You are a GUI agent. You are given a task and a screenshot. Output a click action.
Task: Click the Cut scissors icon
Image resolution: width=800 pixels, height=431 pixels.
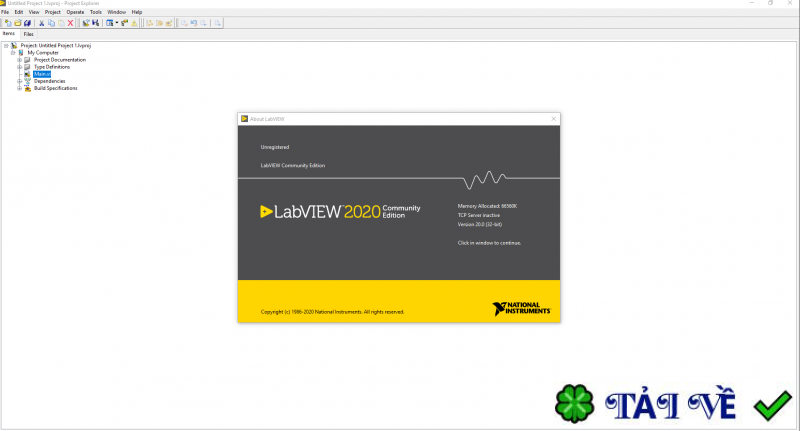pos(42,23)
